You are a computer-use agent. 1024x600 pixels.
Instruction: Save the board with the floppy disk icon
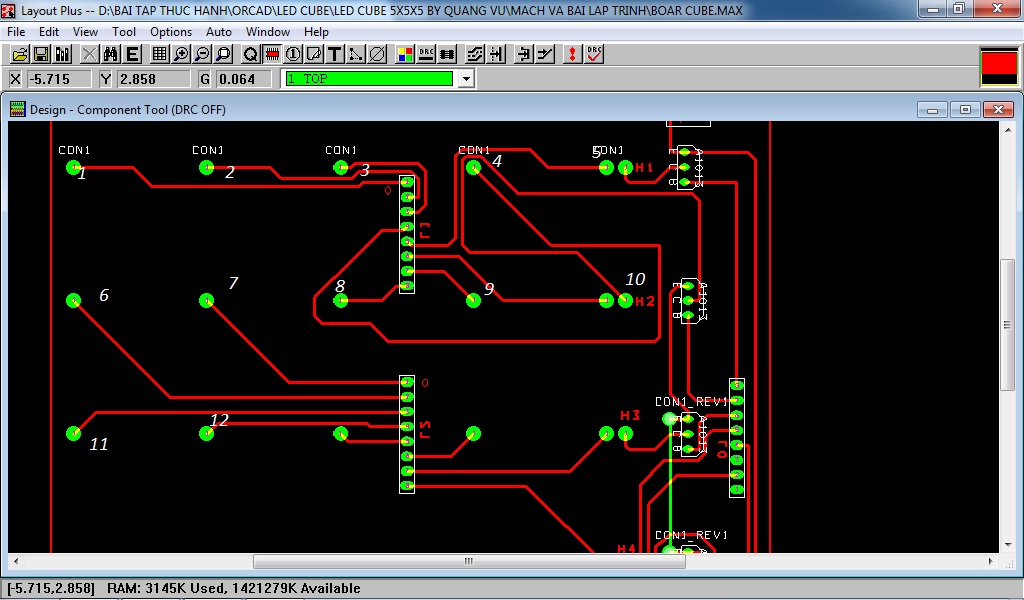click(x=41, y=54)
